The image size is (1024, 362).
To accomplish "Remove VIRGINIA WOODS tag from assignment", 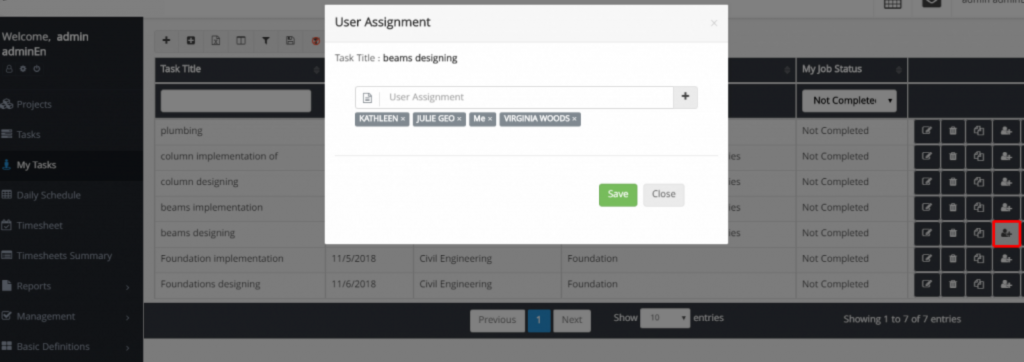I will coord(575,119).
